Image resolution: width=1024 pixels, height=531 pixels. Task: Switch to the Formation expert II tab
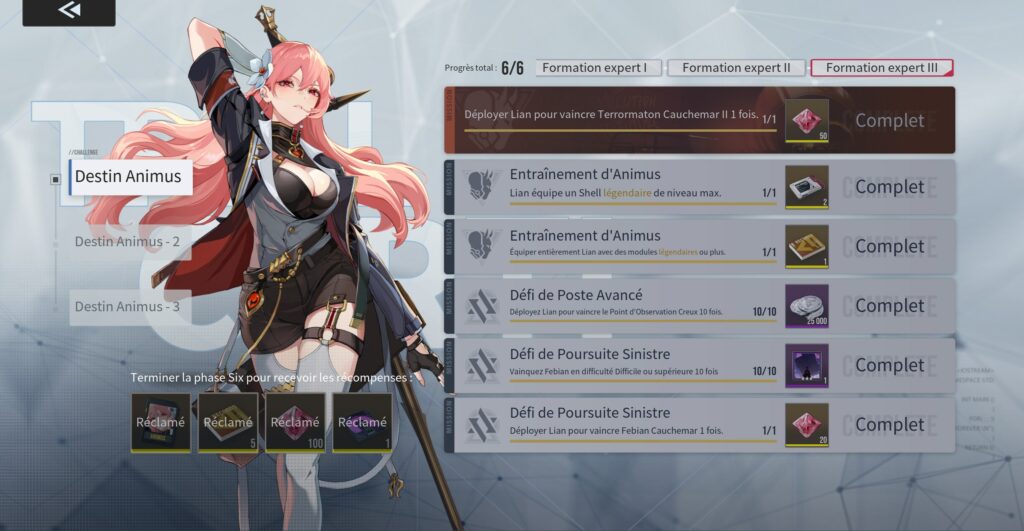coord(736,67)
